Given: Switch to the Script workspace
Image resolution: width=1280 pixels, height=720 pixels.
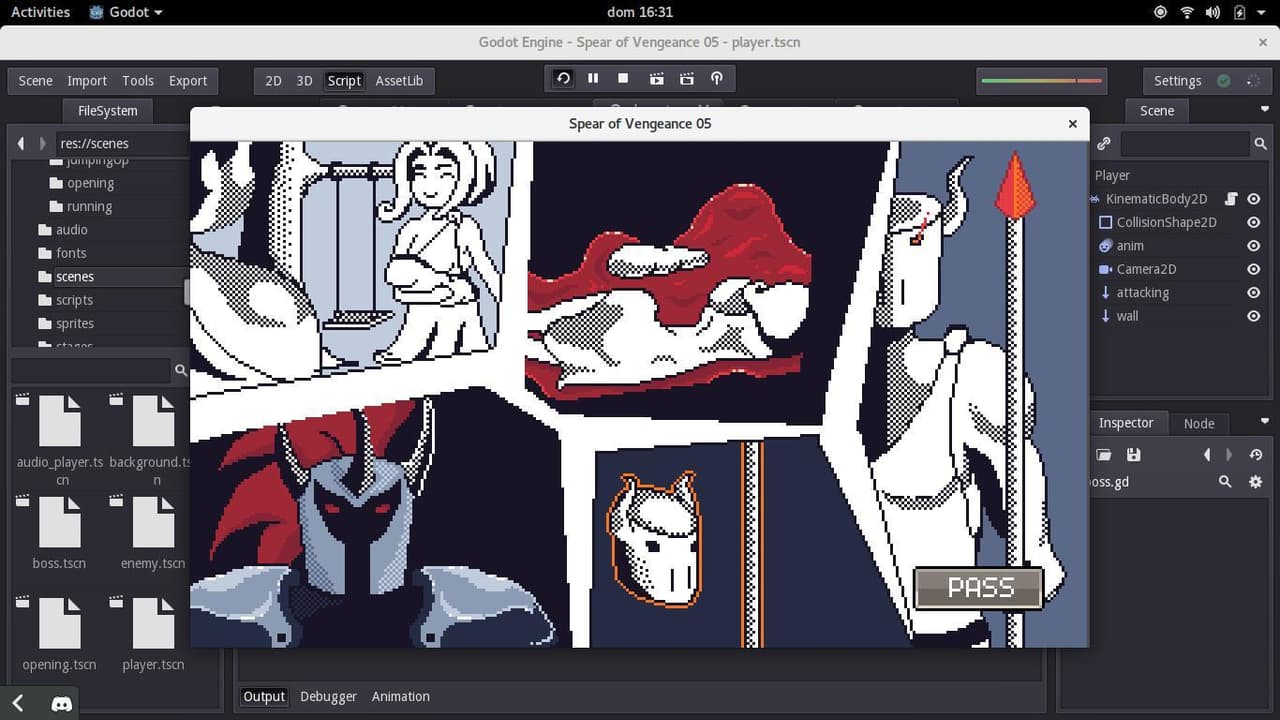Looking at the screenshot, I should pyautogui.click(x=344, y=81).
